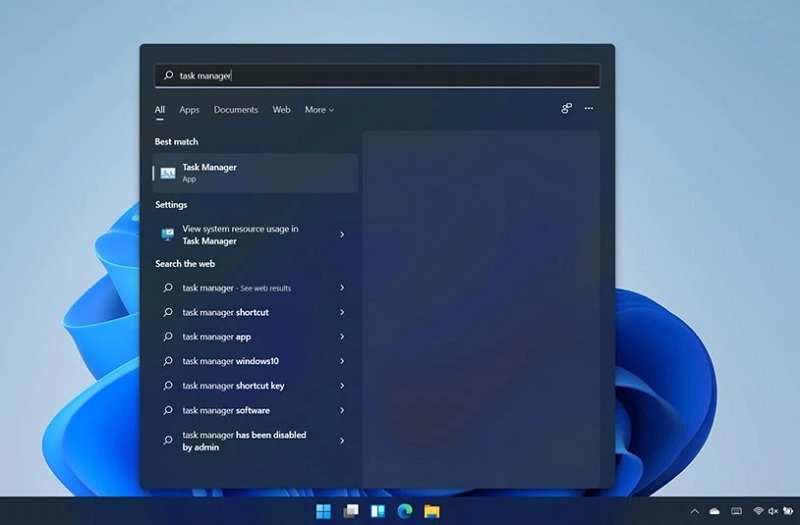Expand chevron for 'task manager - See web results'

pyautogui.click(x=342, y=288)
